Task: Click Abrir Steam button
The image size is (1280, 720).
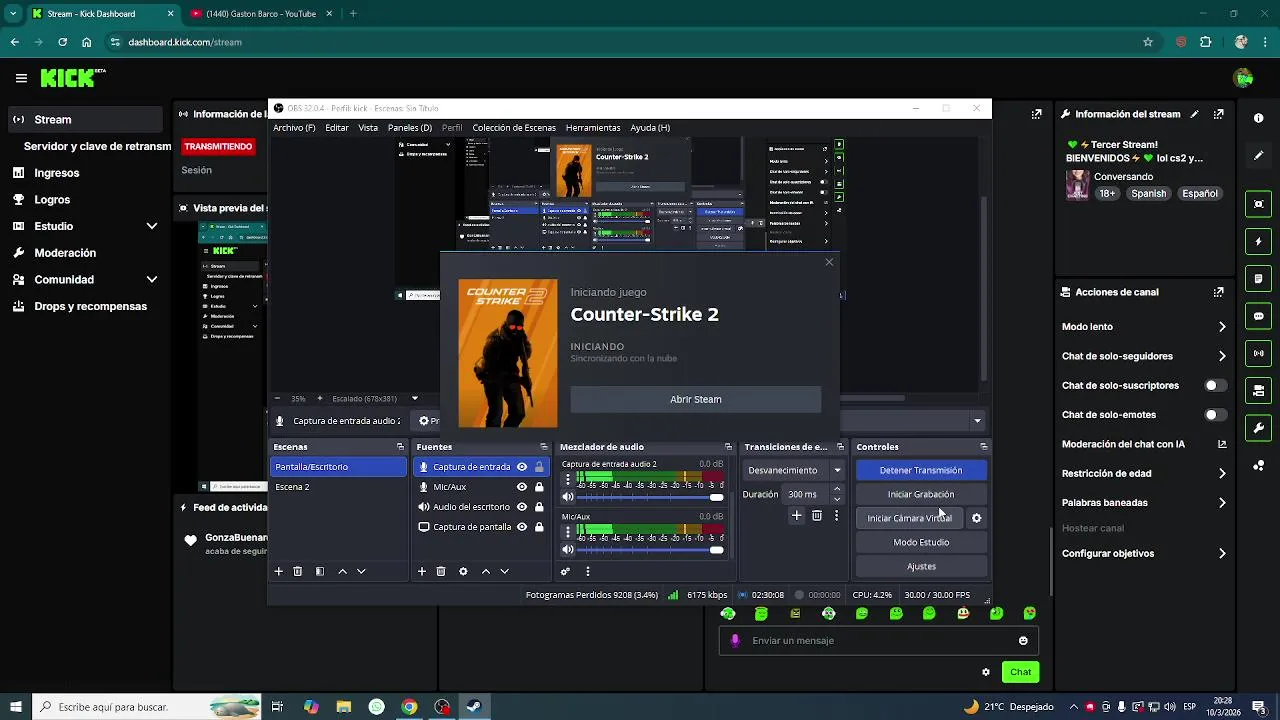Action: [x=696, y=399]
